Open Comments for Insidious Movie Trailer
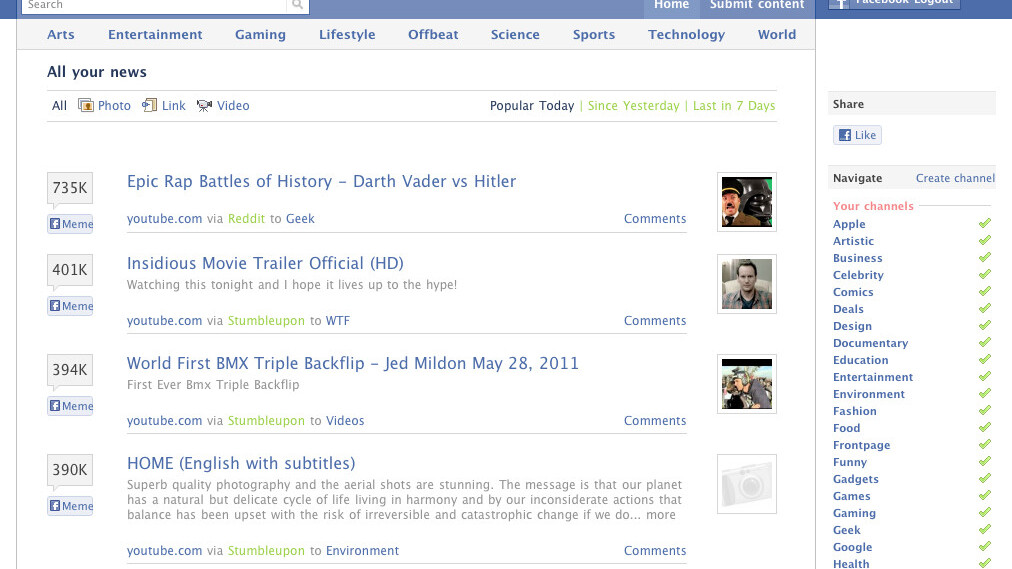Image resolution: width=1012 pixels, height=569 pixels. pos(655,321)
